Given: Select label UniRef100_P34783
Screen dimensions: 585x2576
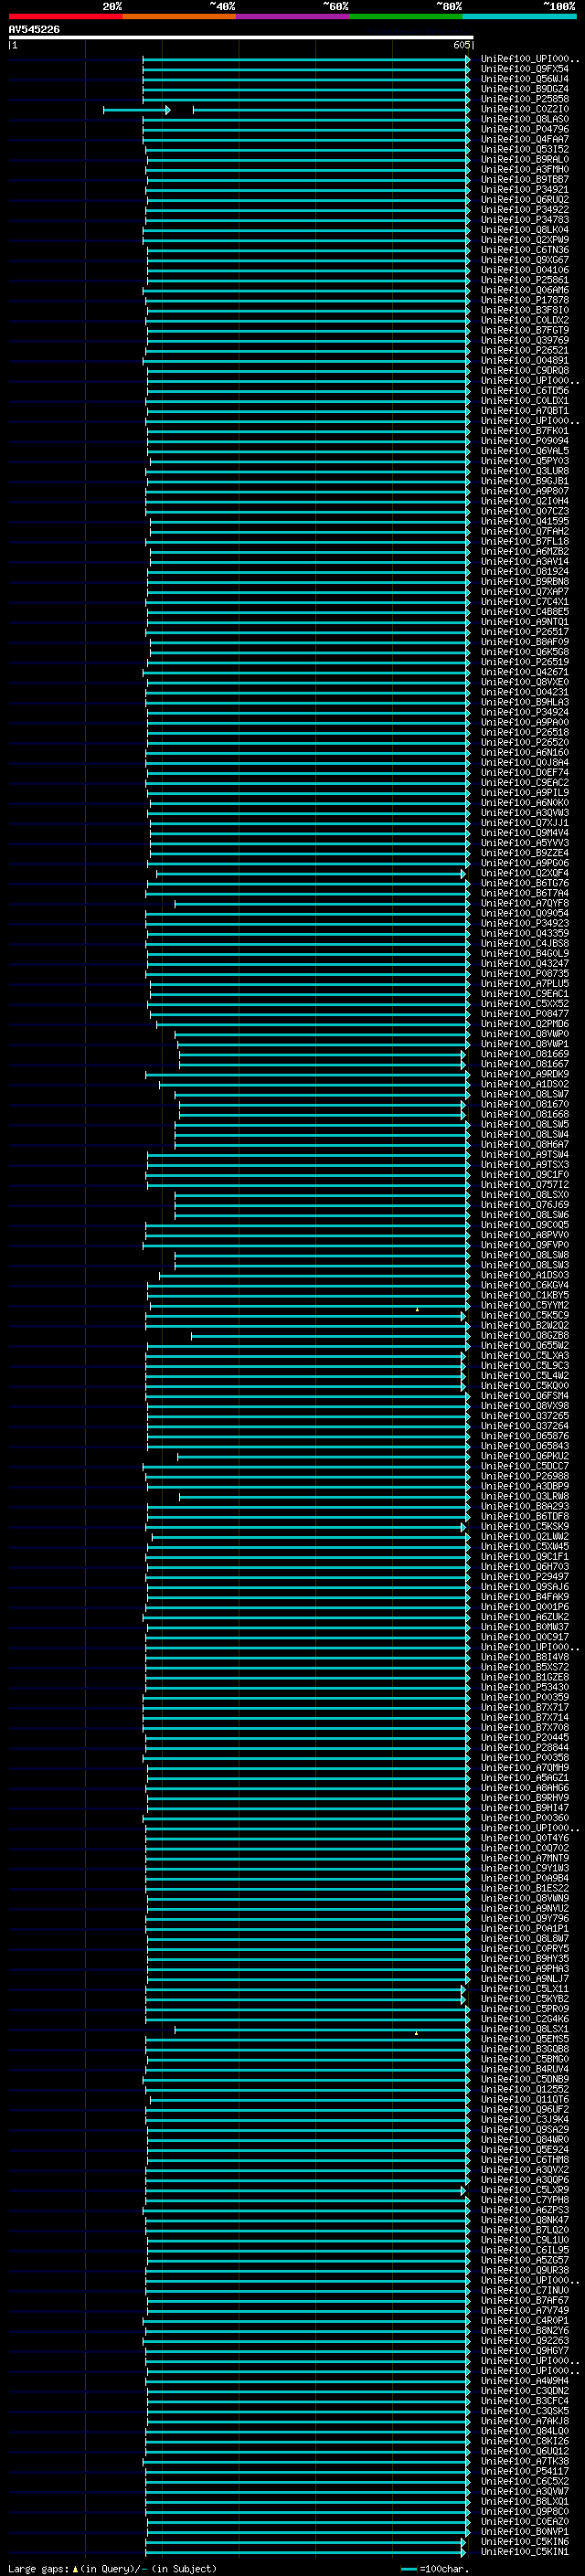Looking at the screenshot, I should 525,220.
